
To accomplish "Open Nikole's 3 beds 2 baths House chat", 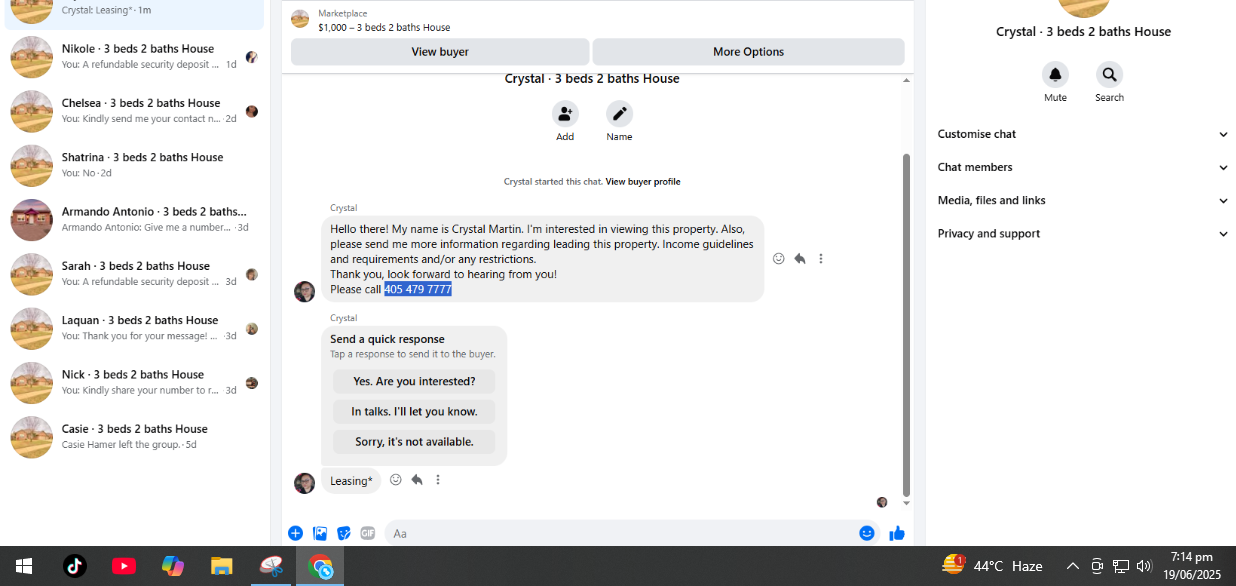I will 134,56.
